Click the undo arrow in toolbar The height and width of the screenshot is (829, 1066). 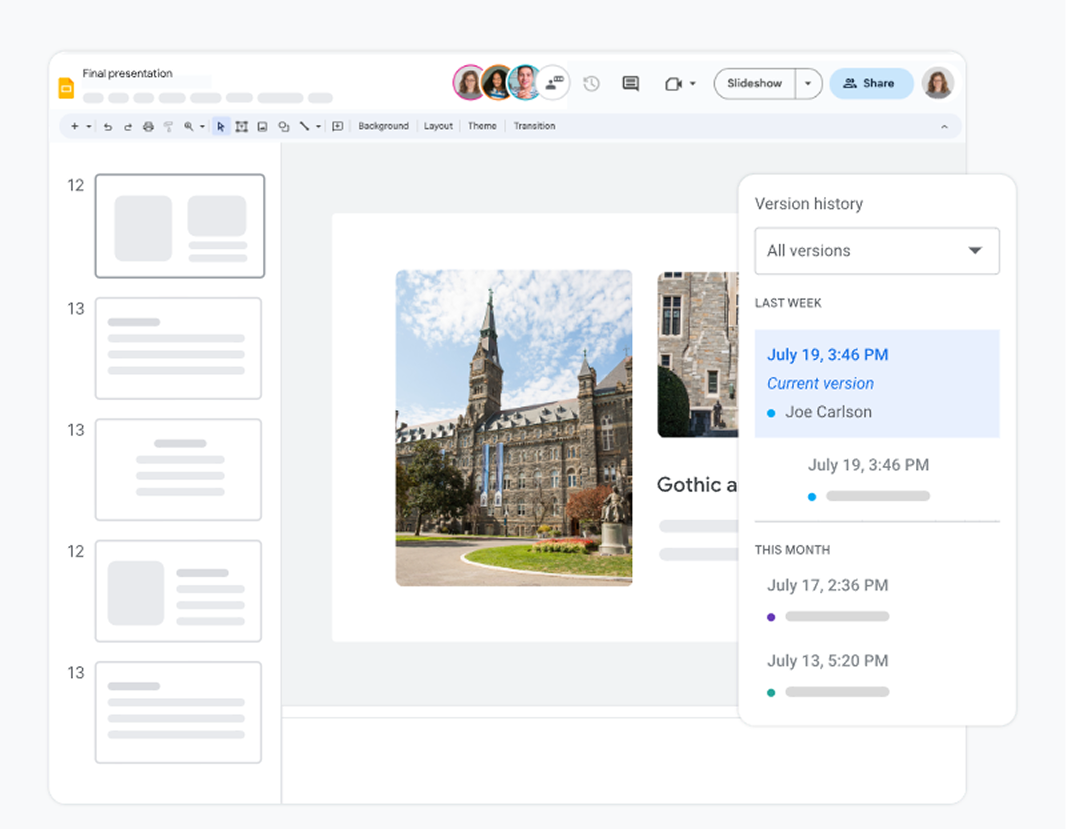(108, 127)
